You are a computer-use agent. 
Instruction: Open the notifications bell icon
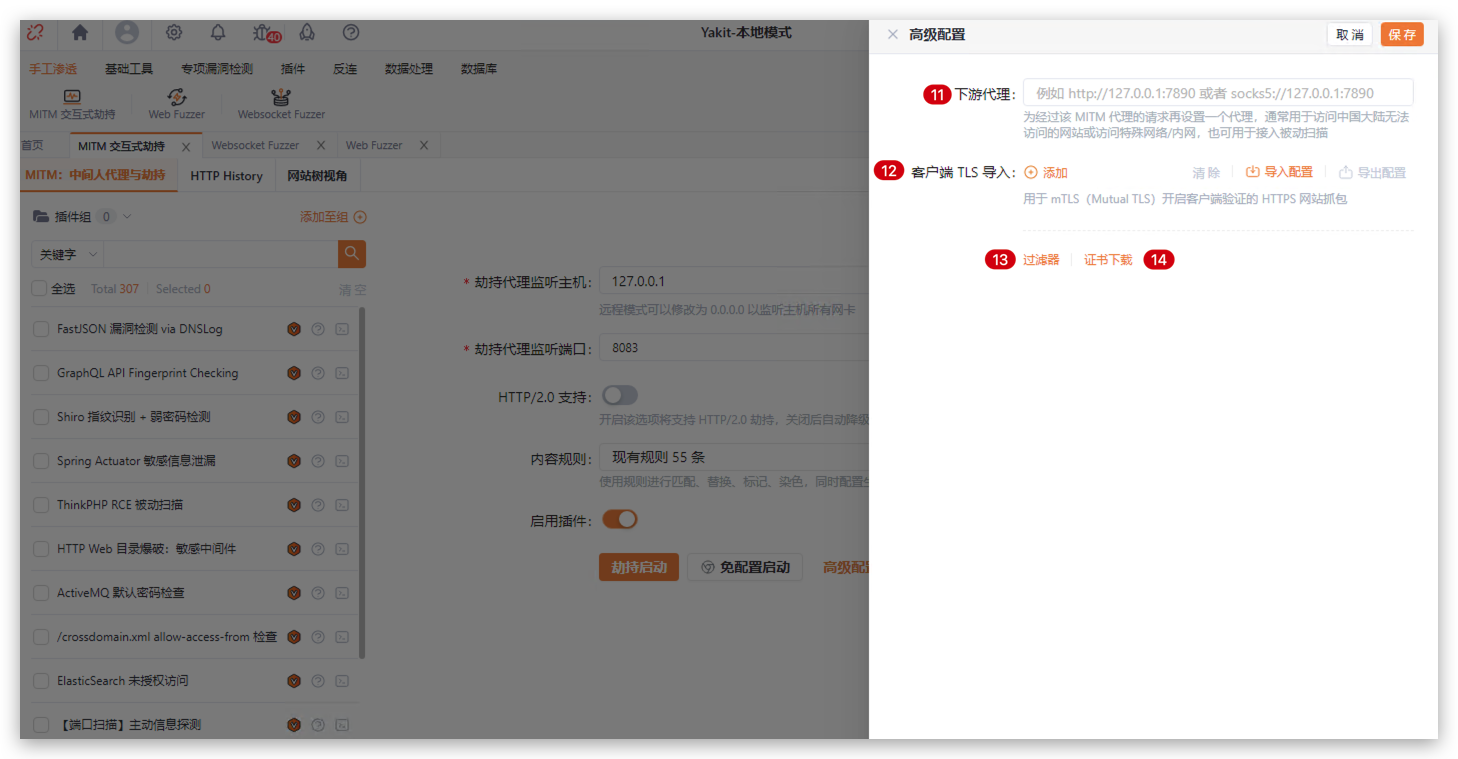[218, 33]
